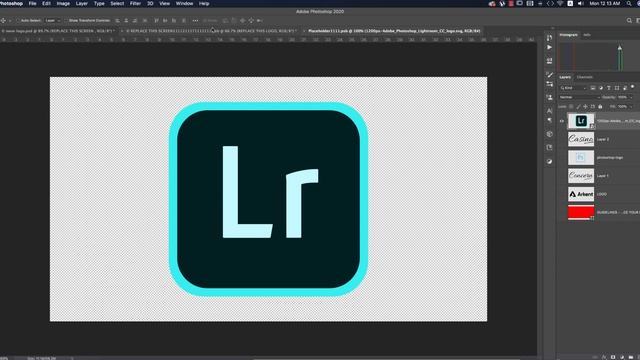Click the Photoshop search magnifier icon

pos(629,20)
